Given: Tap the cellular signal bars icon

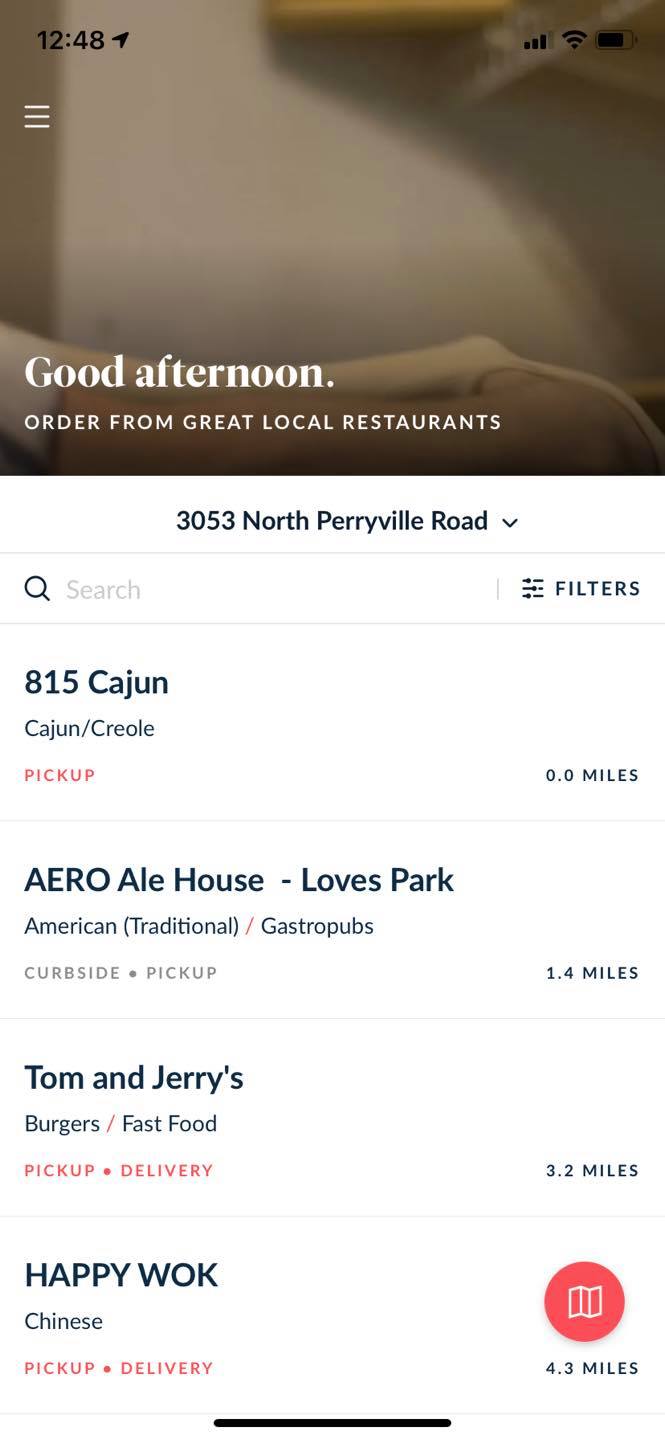Looking at the screenshot, I should [537, 41].
